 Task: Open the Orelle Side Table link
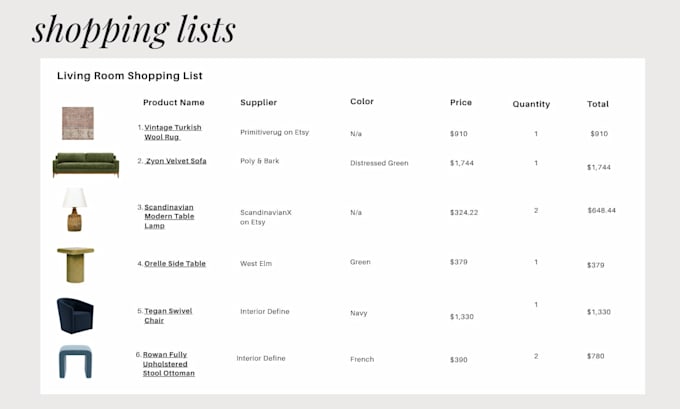175,264
